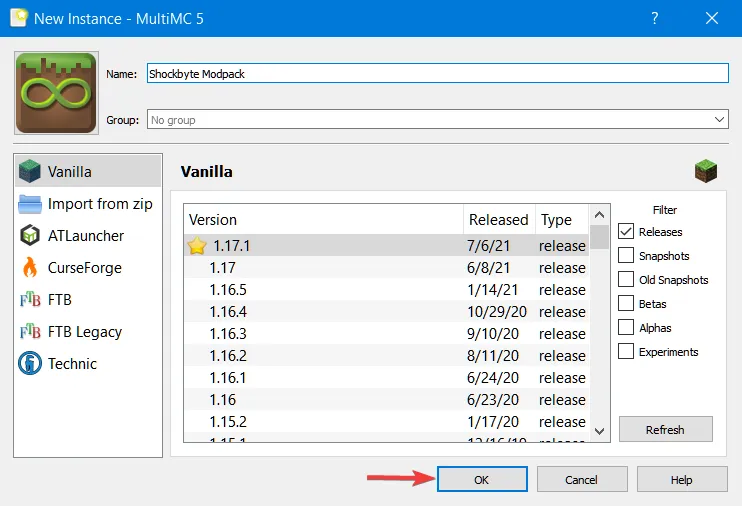Sort by the Released column header
742x506 pixels.
[499, 220]
